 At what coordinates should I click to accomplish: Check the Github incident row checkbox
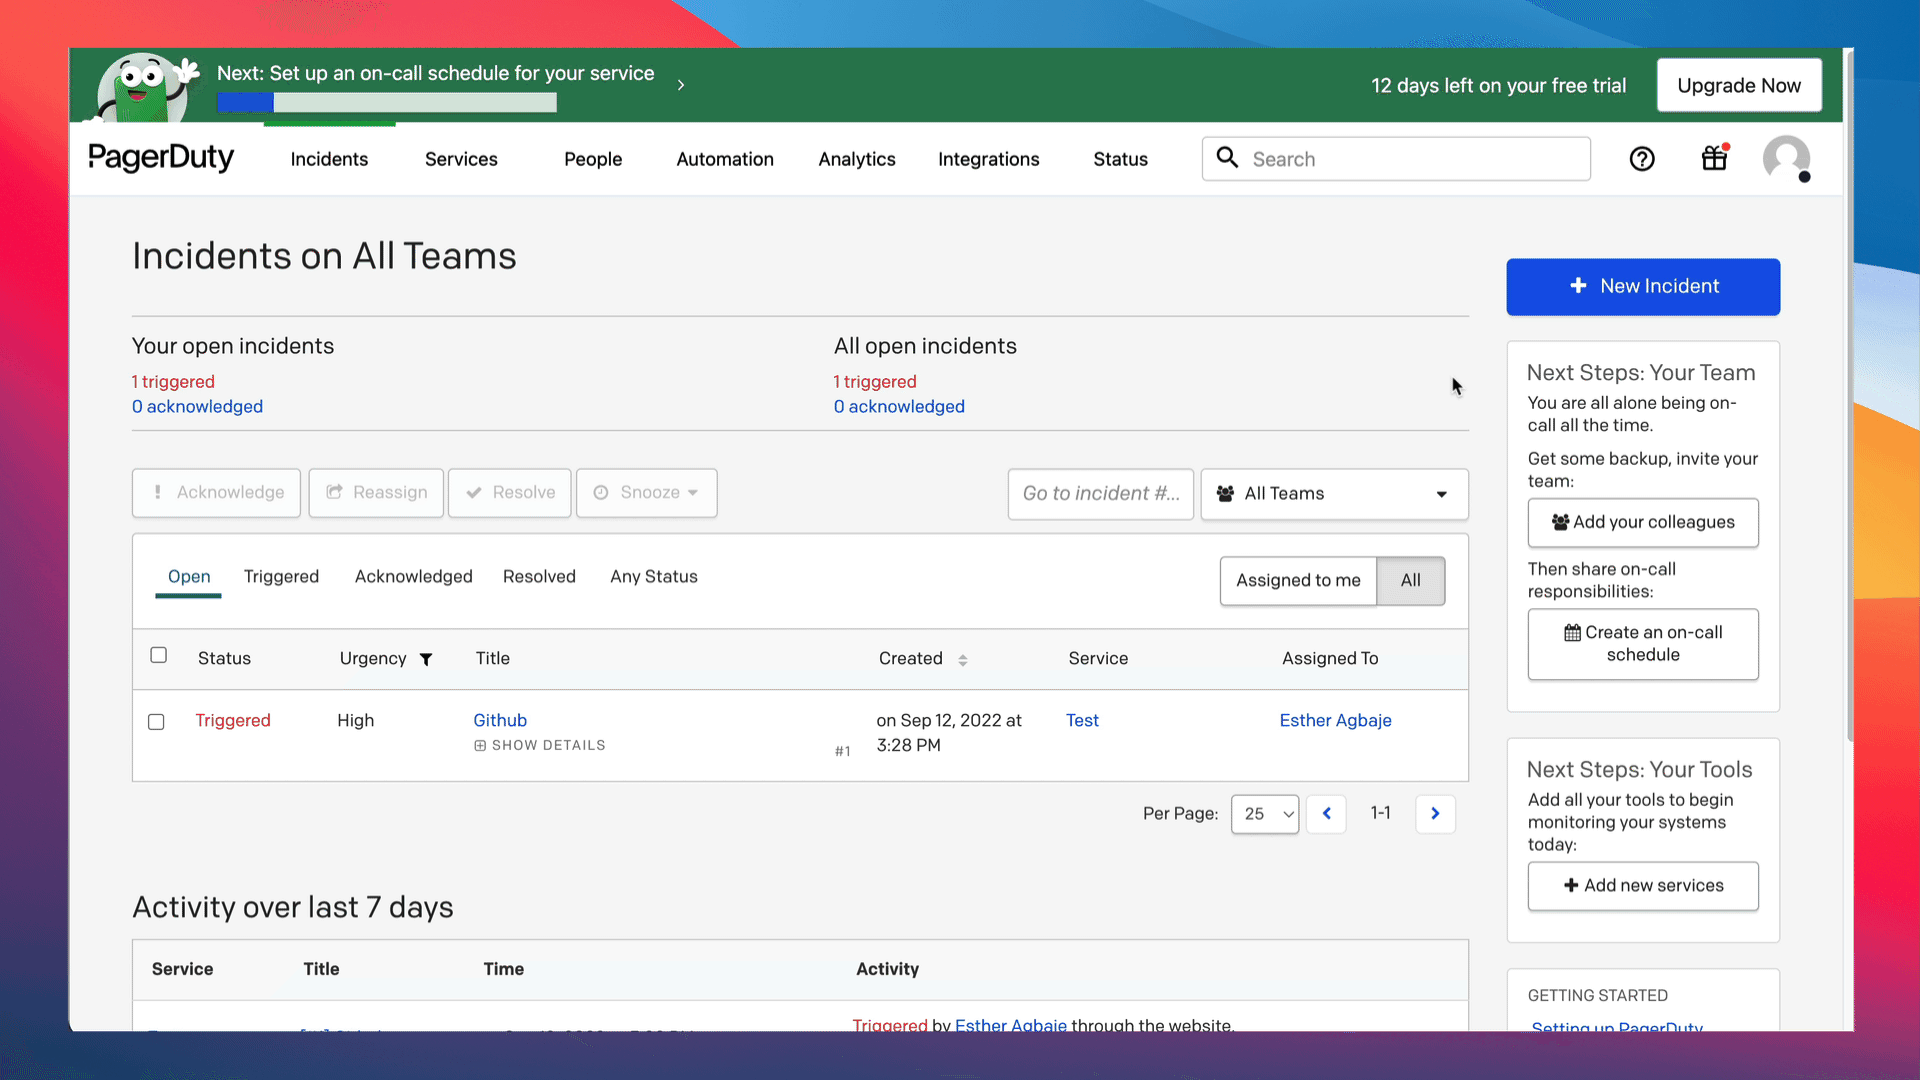point(156,722)
